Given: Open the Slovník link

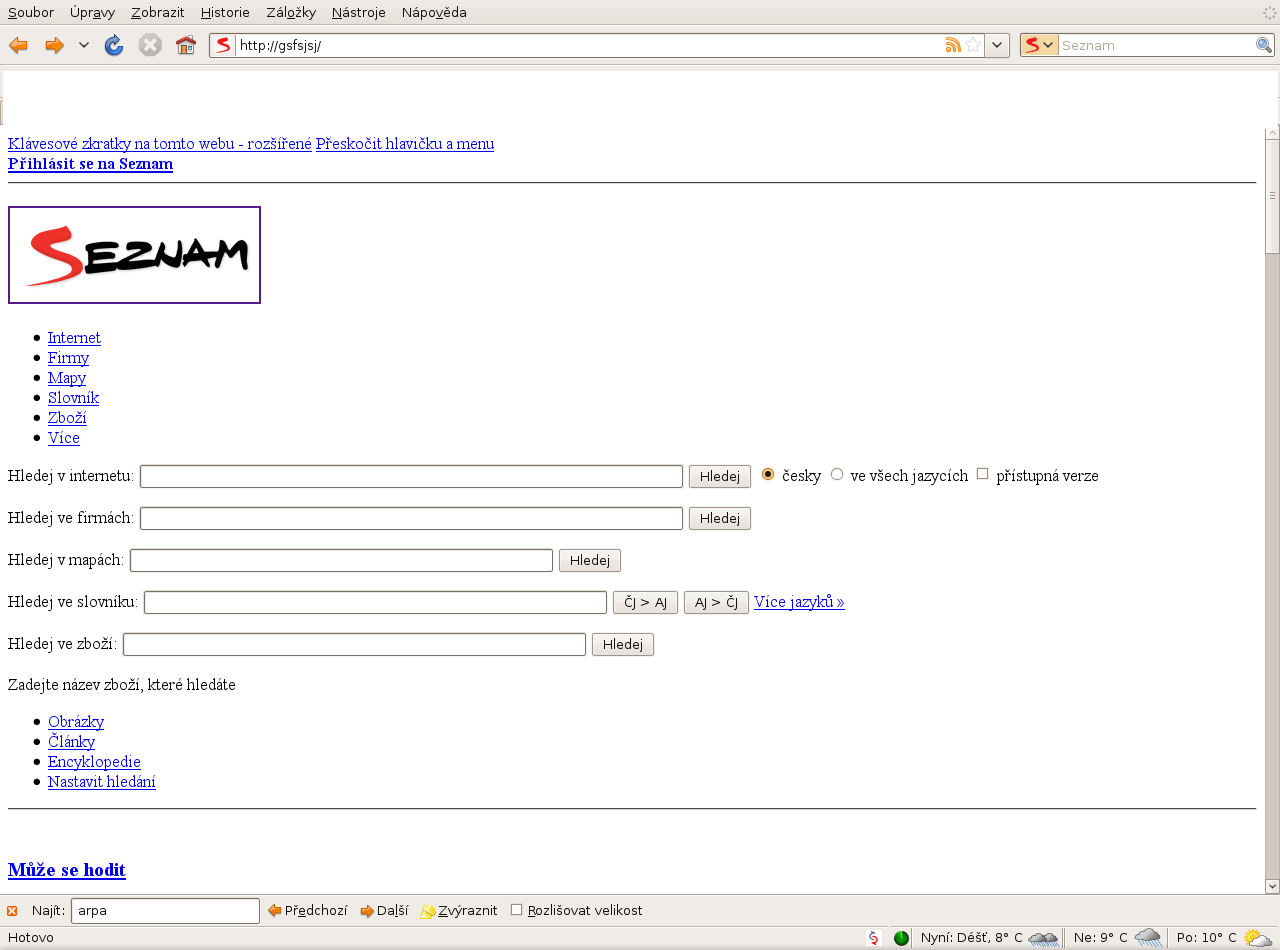Looking at the screenshot, I should coord(73,398).
